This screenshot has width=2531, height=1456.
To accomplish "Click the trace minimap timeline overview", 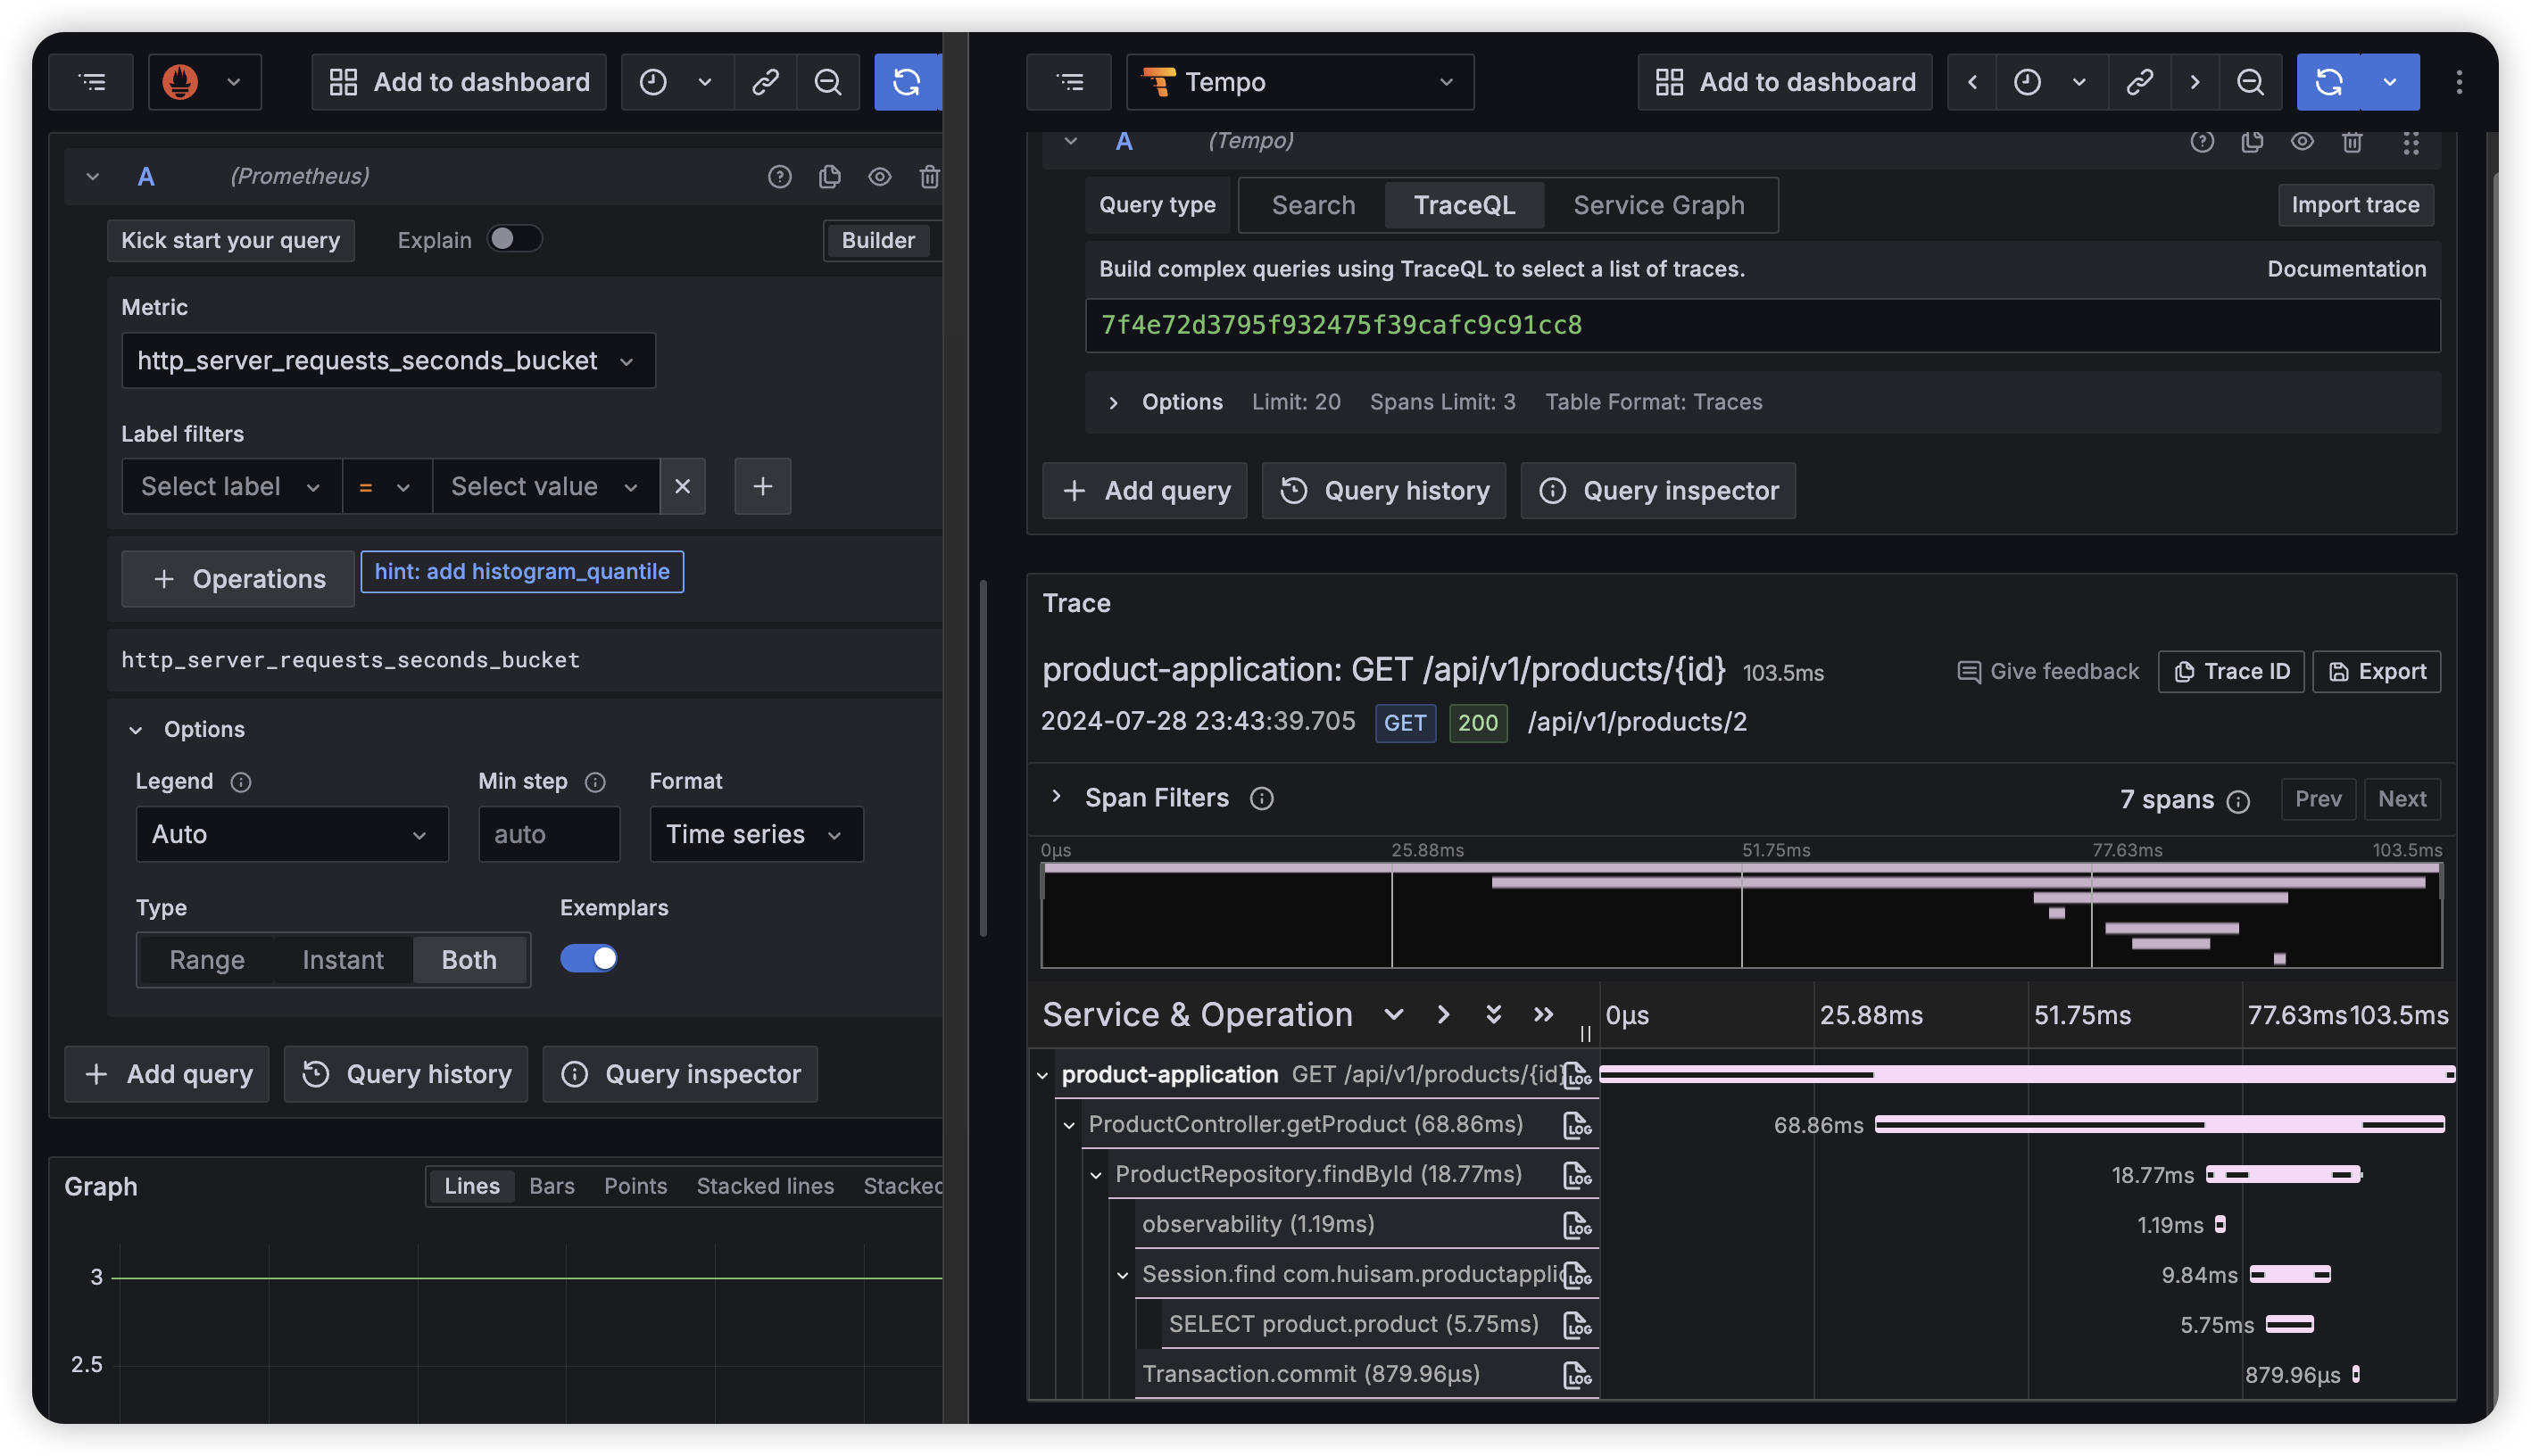I will (1740, 915).
